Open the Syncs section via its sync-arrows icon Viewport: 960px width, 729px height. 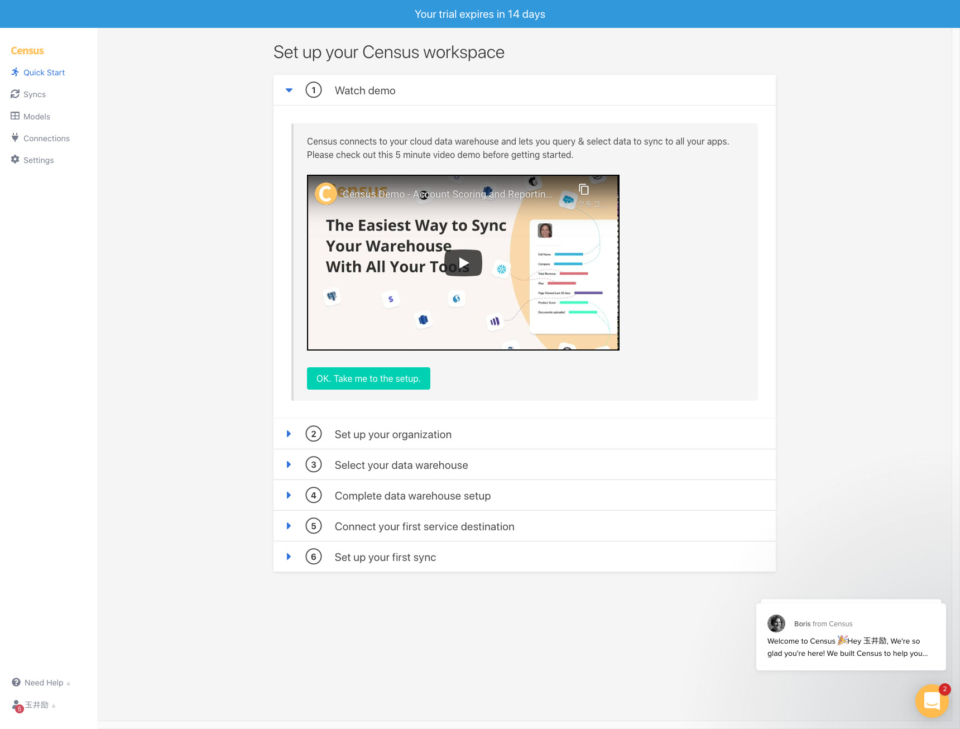tap(13, 94)
